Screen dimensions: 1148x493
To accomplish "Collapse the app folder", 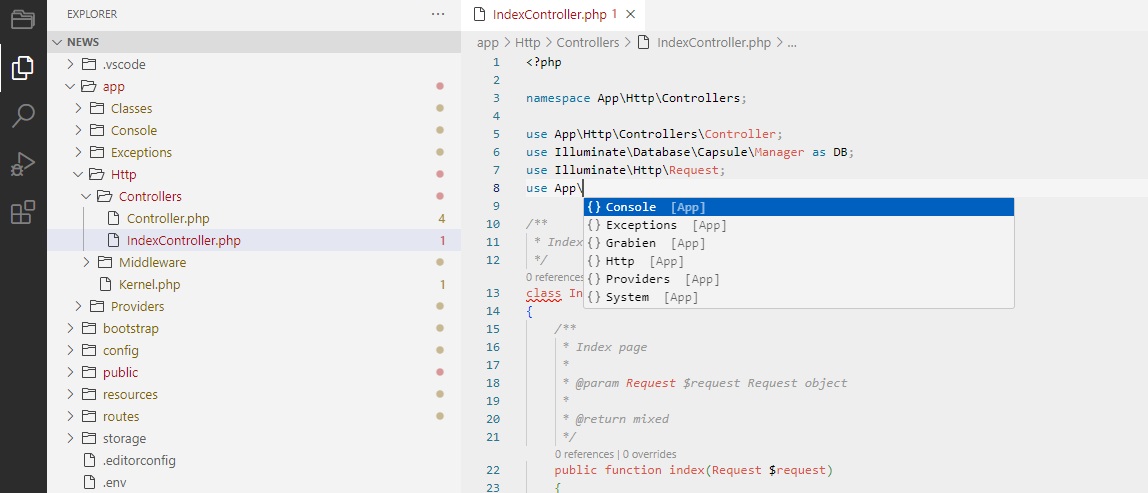I will point(71,87).
